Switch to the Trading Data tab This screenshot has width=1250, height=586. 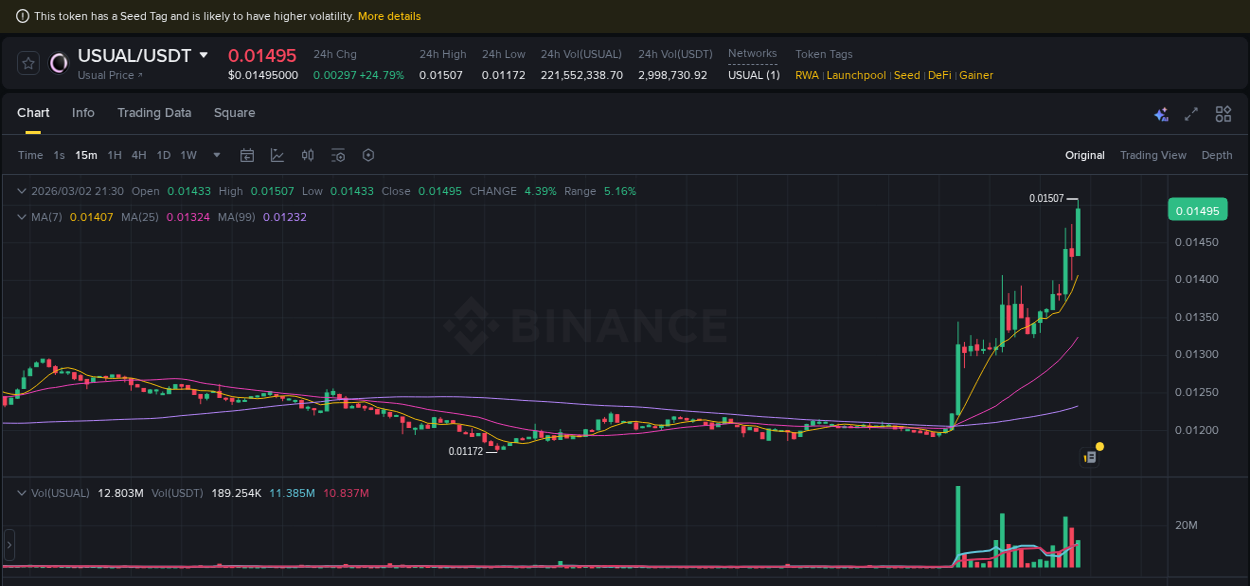coord(154,113)
